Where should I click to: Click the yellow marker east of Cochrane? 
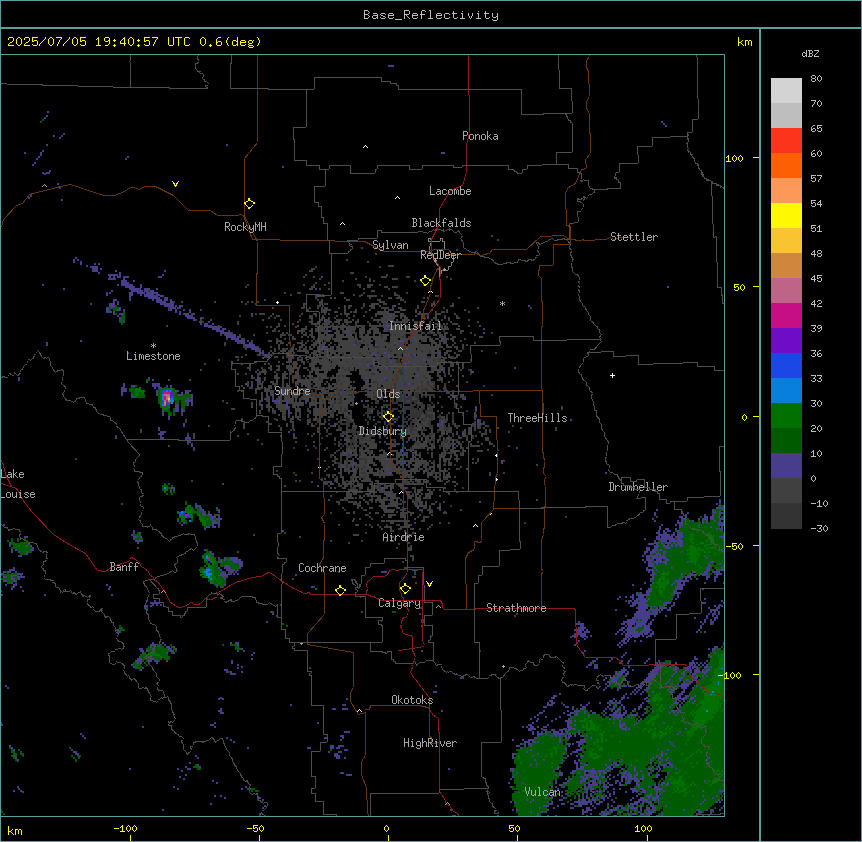(340, 590)
